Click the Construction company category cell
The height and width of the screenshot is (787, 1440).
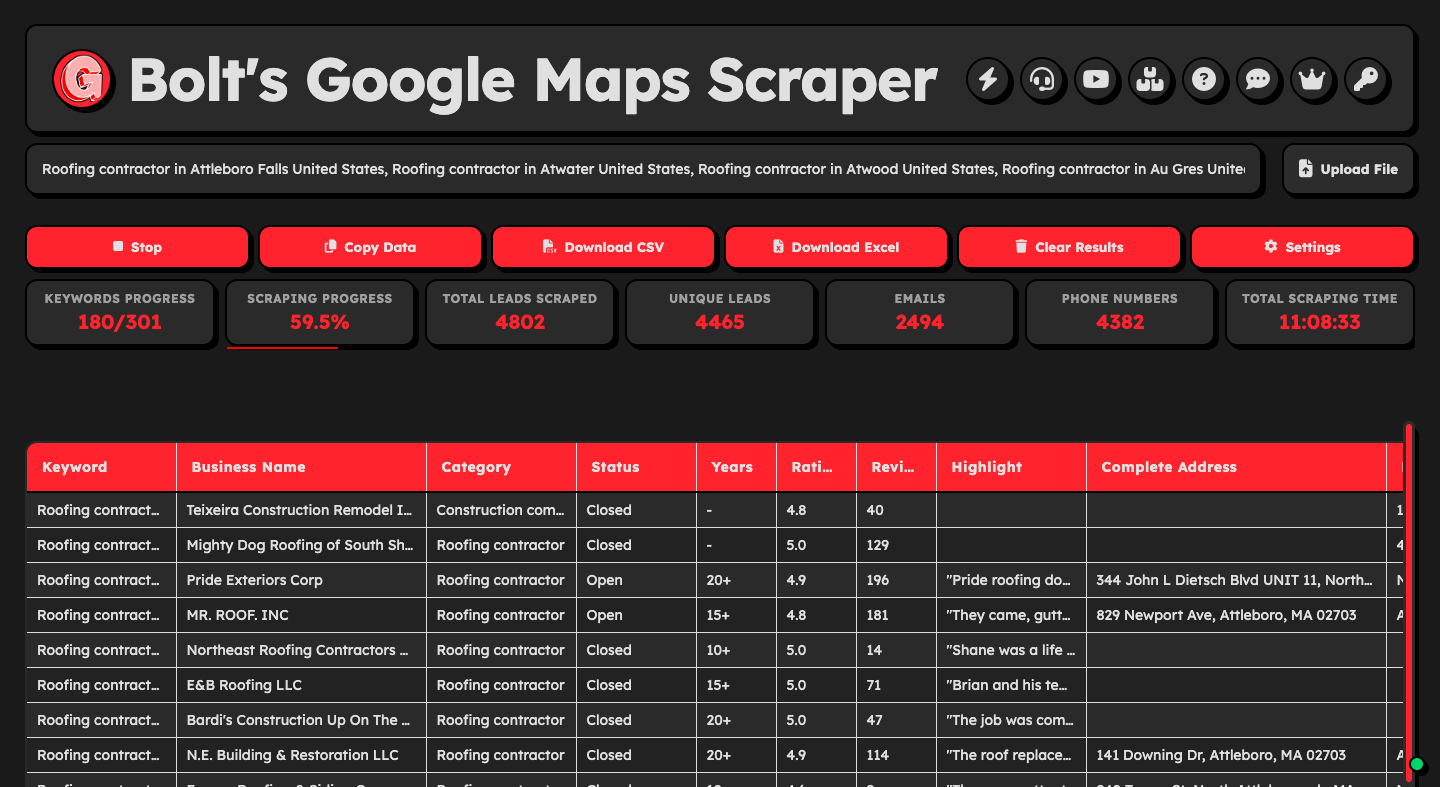(502, 510)
